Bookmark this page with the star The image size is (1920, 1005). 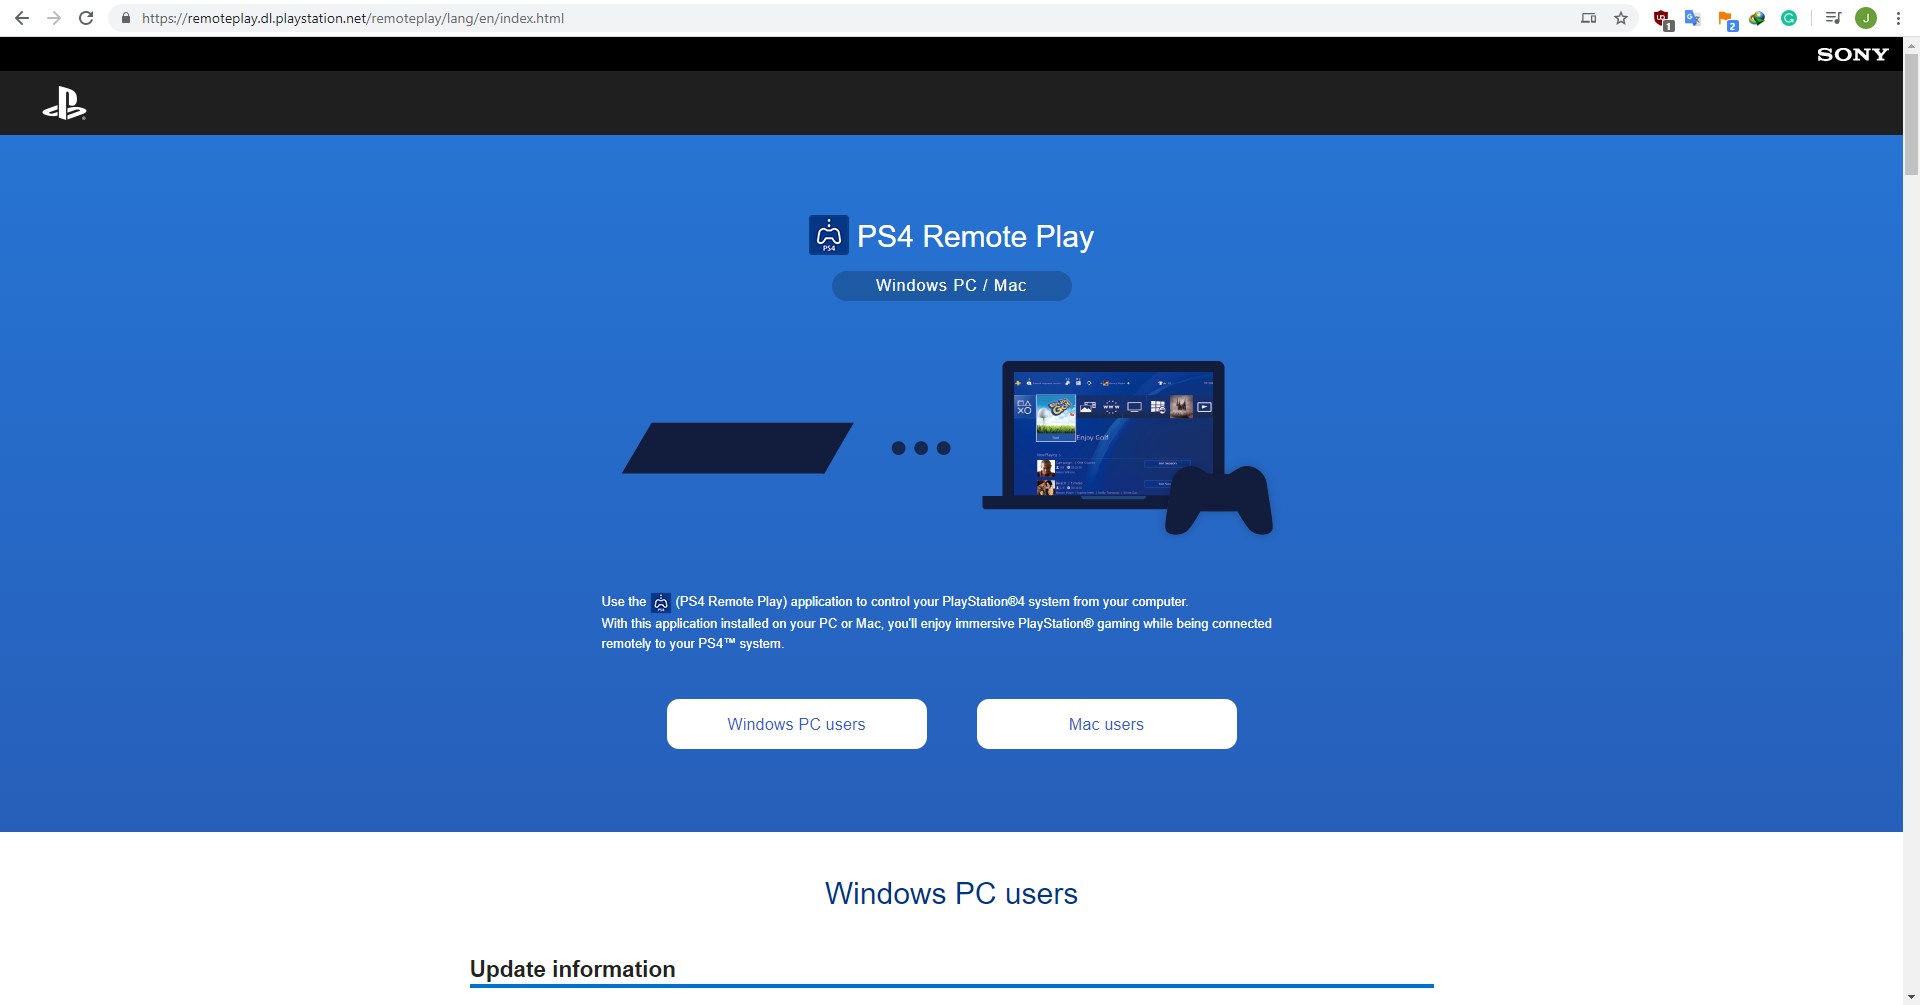(1621, 17)
